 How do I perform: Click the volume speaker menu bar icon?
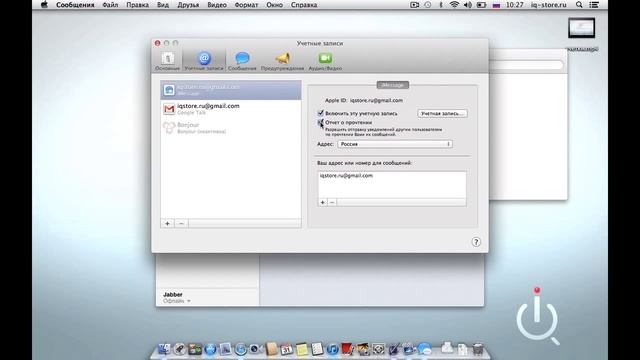tap(468, 5)
